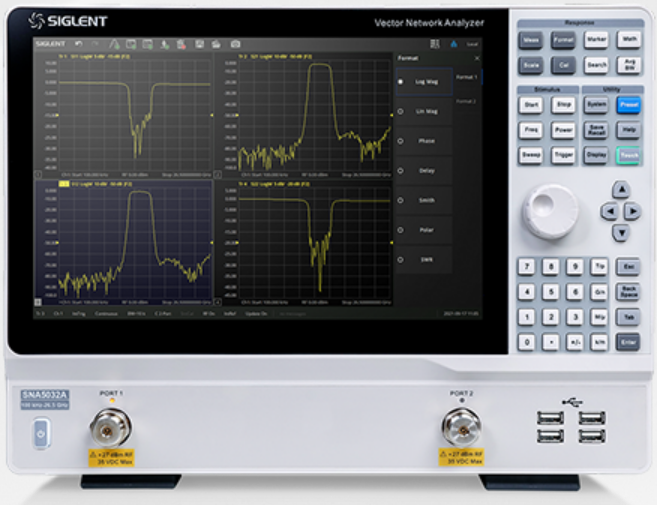Image resolution: width=657 pixels, height=505 pixels.
Task: Click the left arrow navigation key
Action: 610,211
